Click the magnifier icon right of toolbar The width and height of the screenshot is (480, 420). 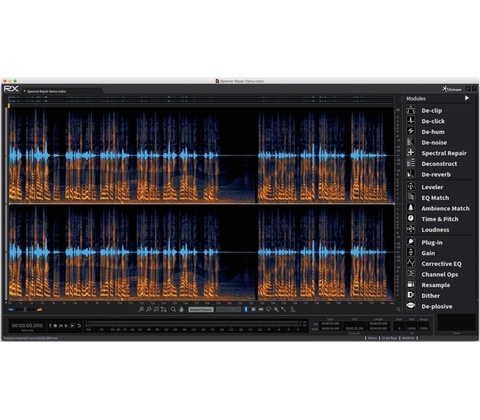point(398,309)
